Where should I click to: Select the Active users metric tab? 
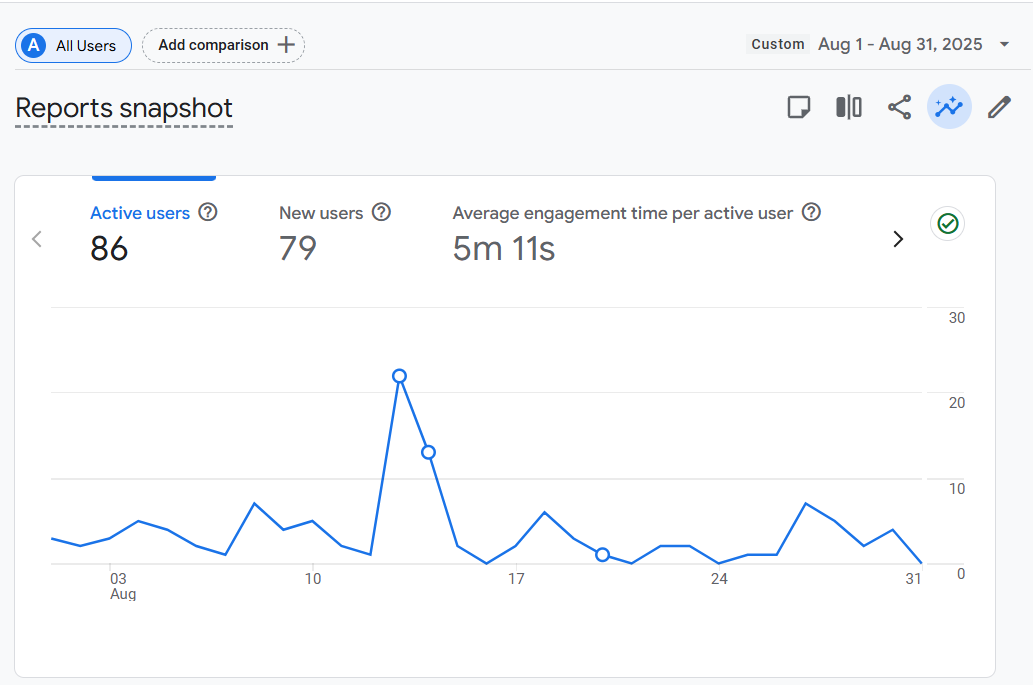point(140,213)
